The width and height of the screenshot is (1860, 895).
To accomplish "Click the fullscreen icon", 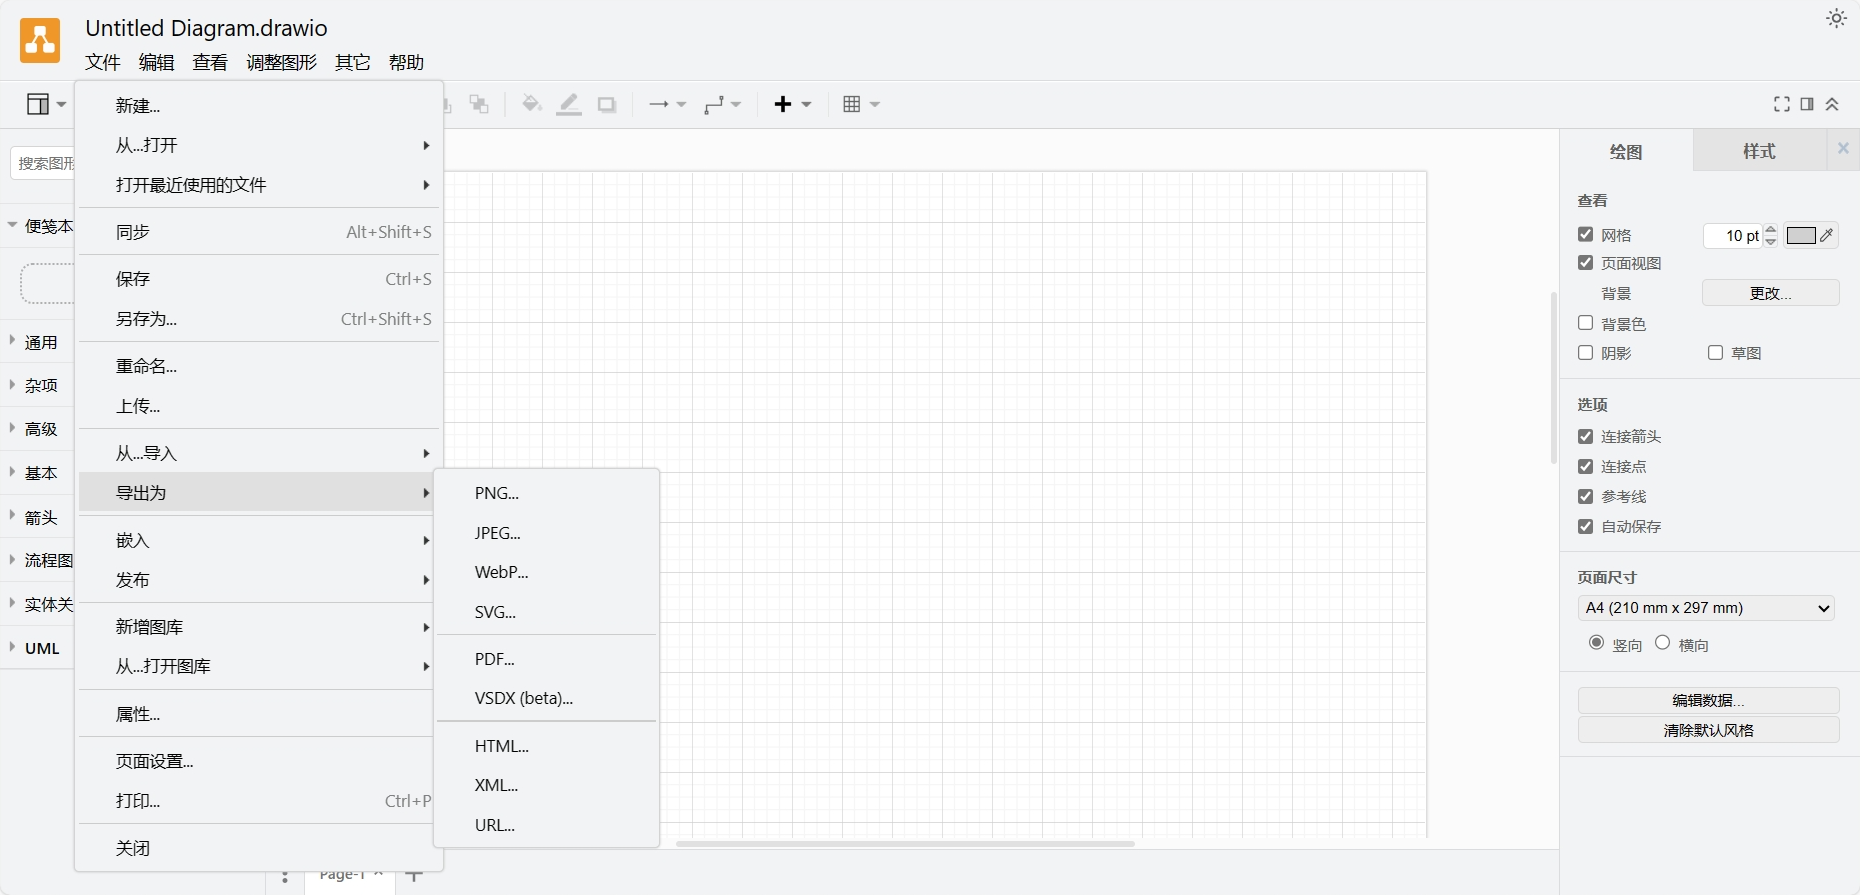I will click(x=1782, y=104).
